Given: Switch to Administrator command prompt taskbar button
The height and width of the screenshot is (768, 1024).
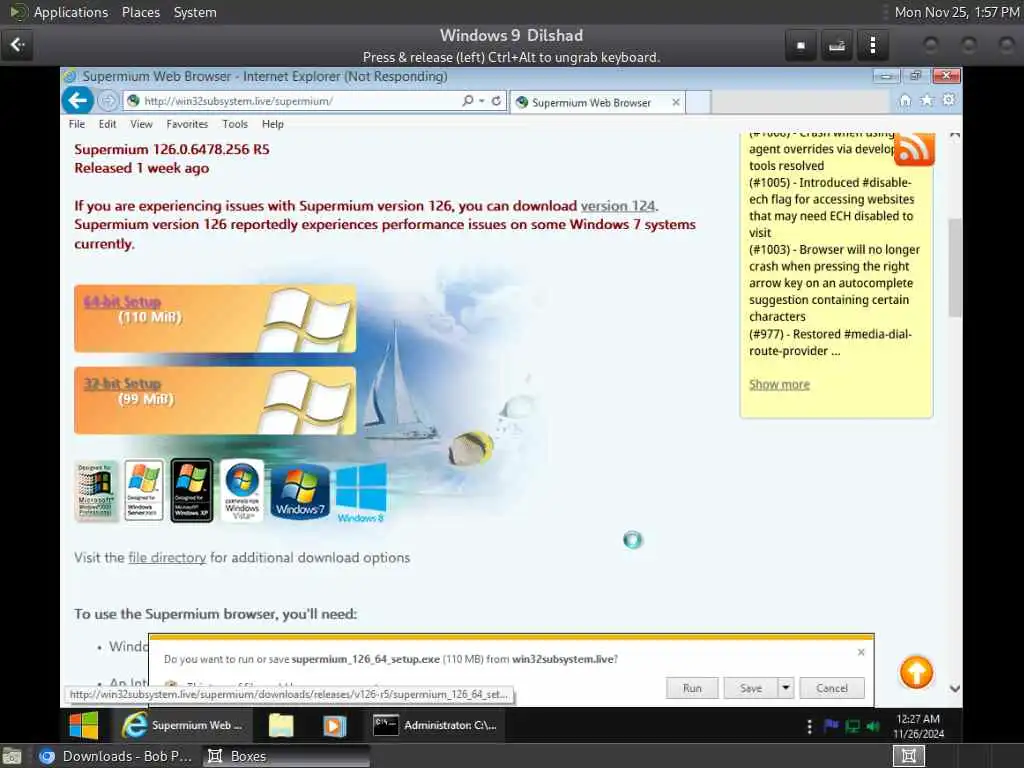Looking at the screenshot, I should coord(436,726).
